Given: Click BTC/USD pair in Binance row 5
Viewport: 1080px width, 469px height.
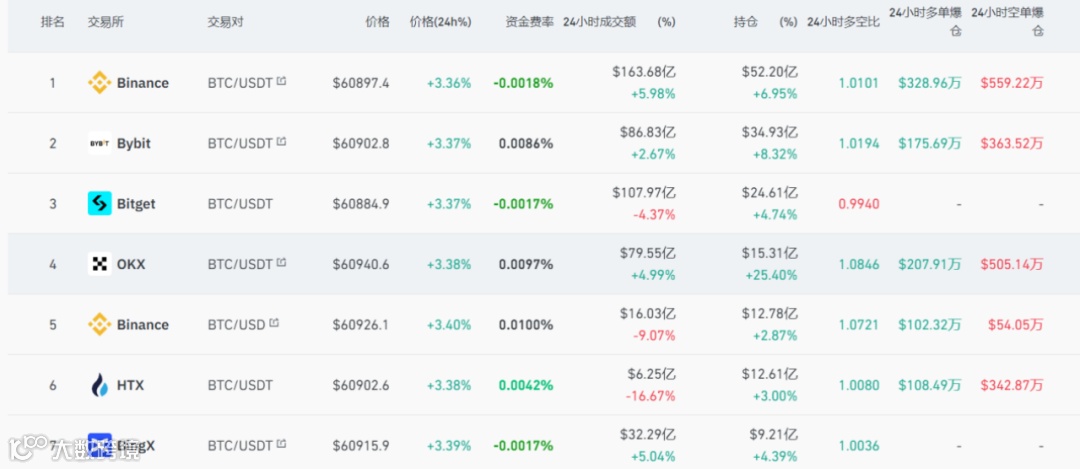Looking at the screenshot, I should point(236,324).
